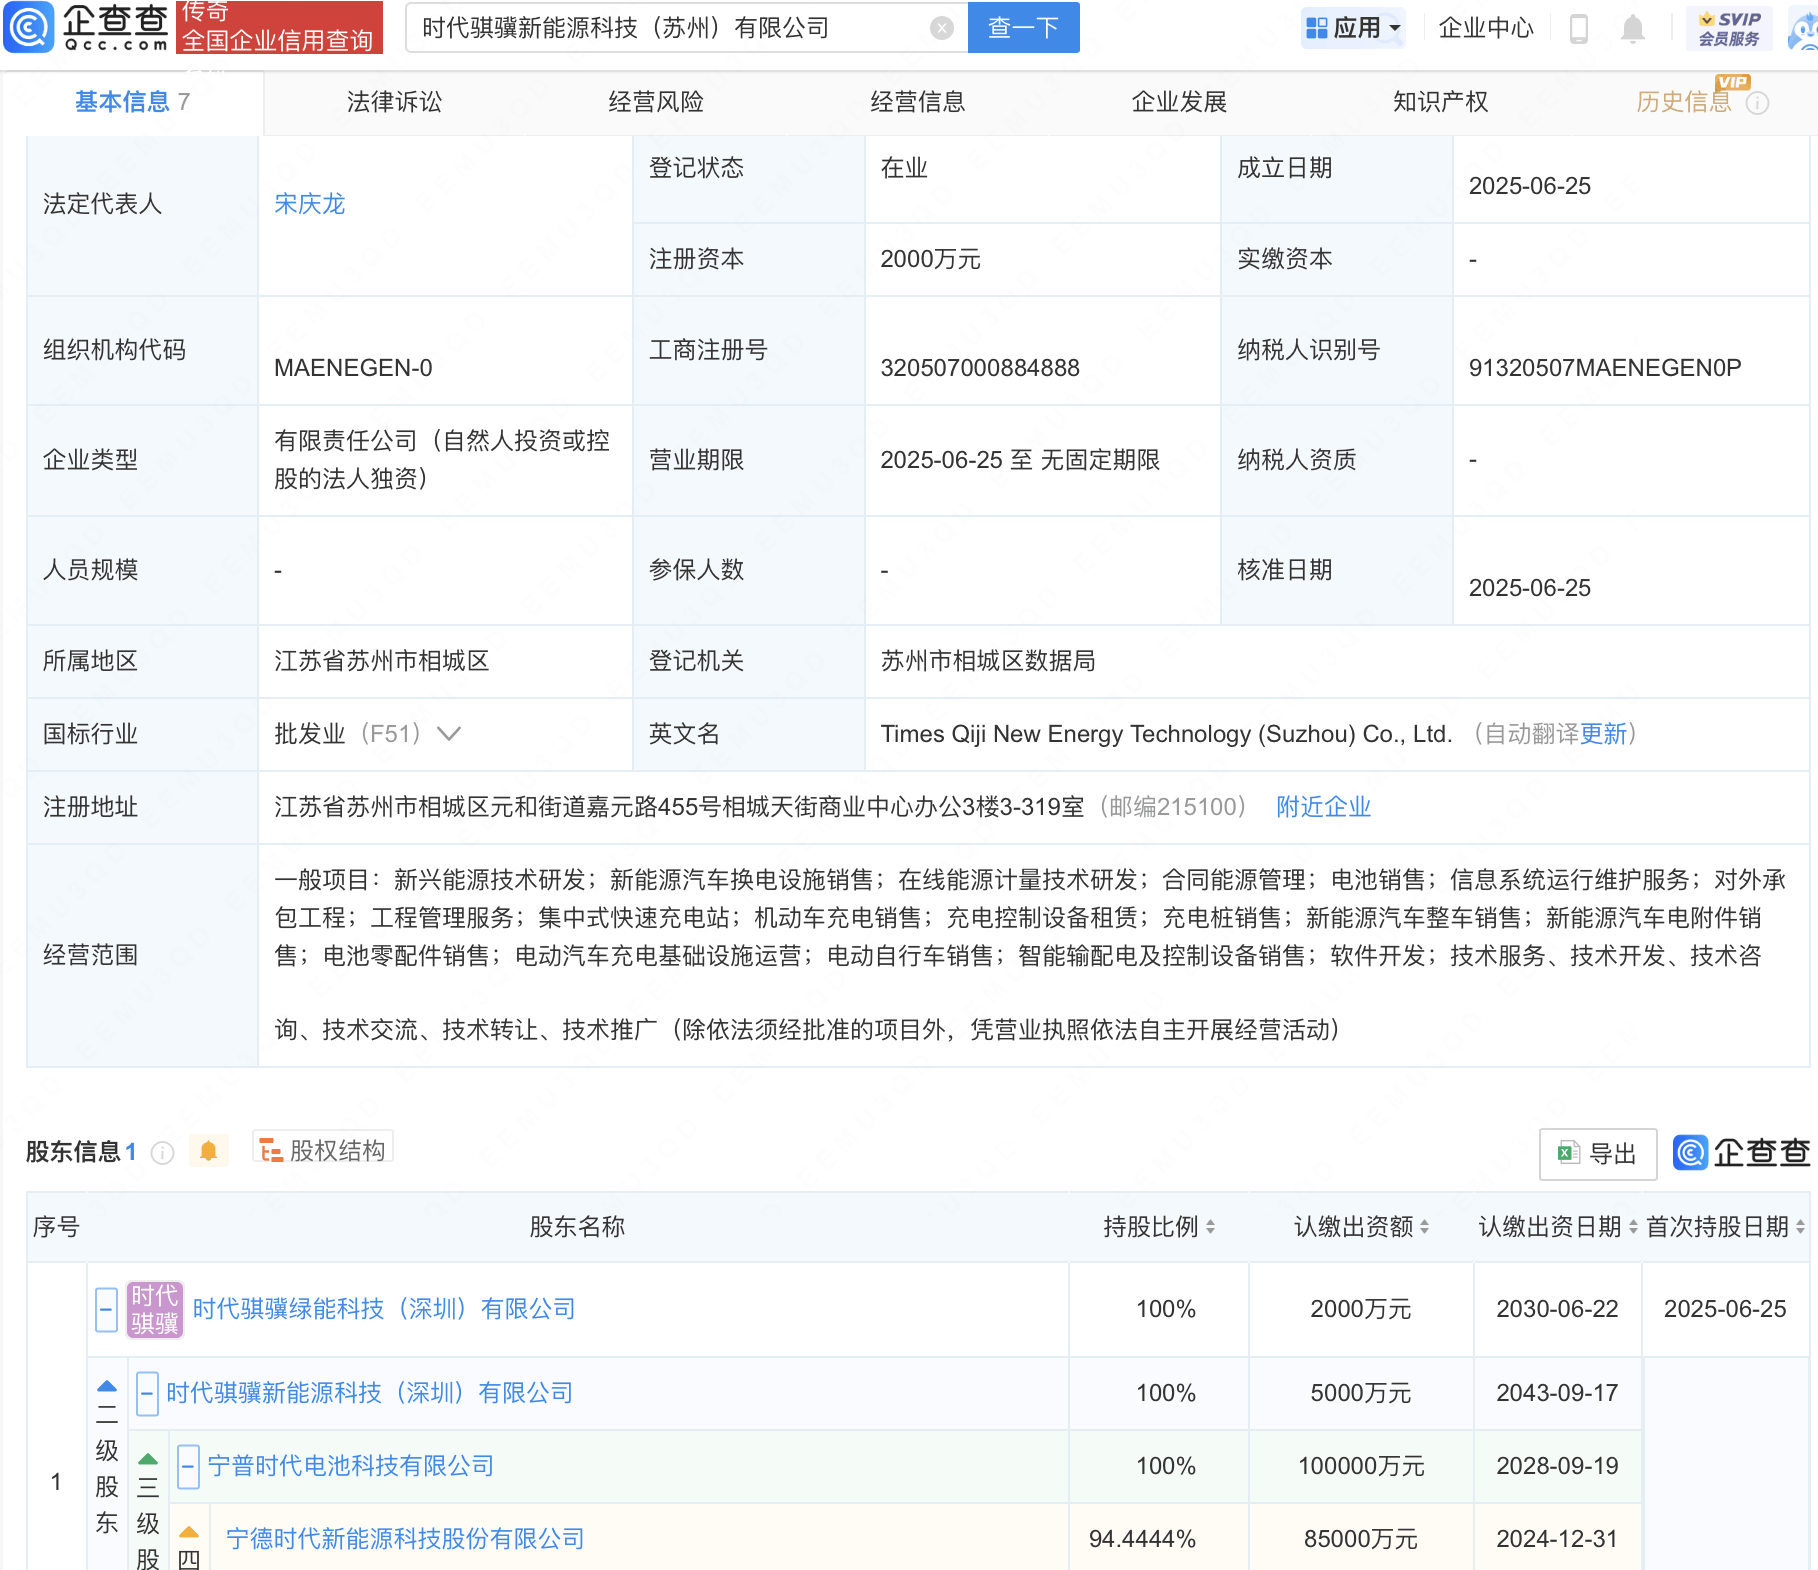
Task: Open SVIP member service badge
Action: [1729, 28]
